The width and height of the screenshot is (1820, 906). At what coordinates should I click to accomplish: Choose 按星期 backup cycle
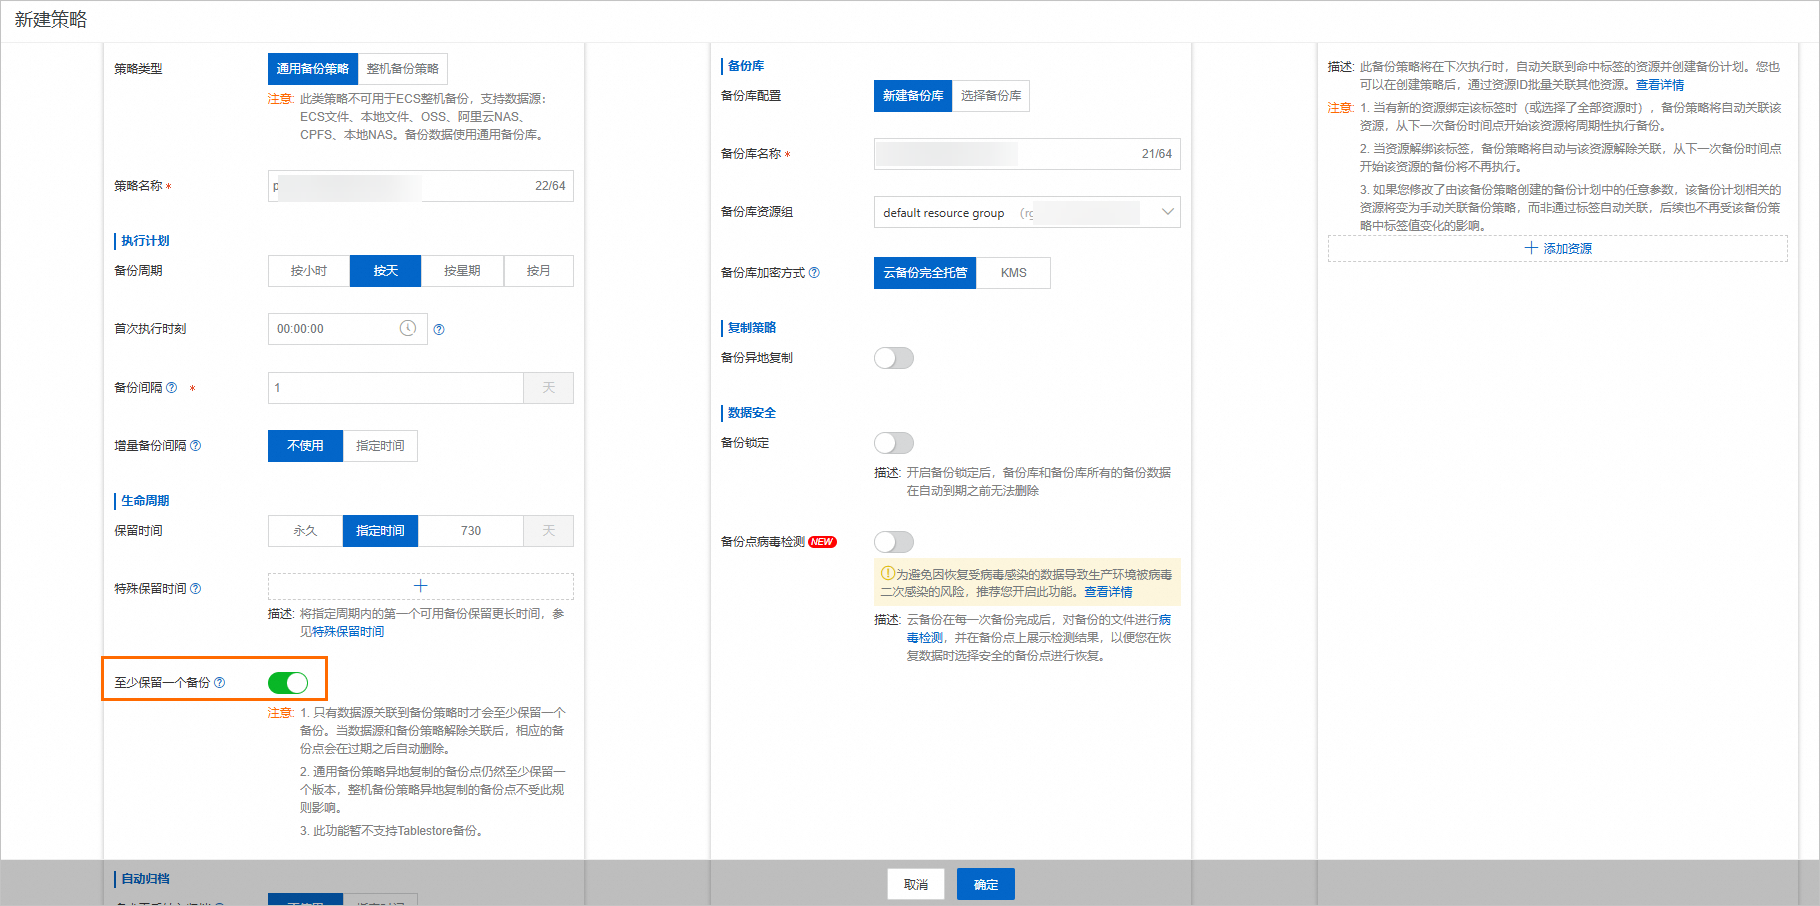tap(462, 271)
